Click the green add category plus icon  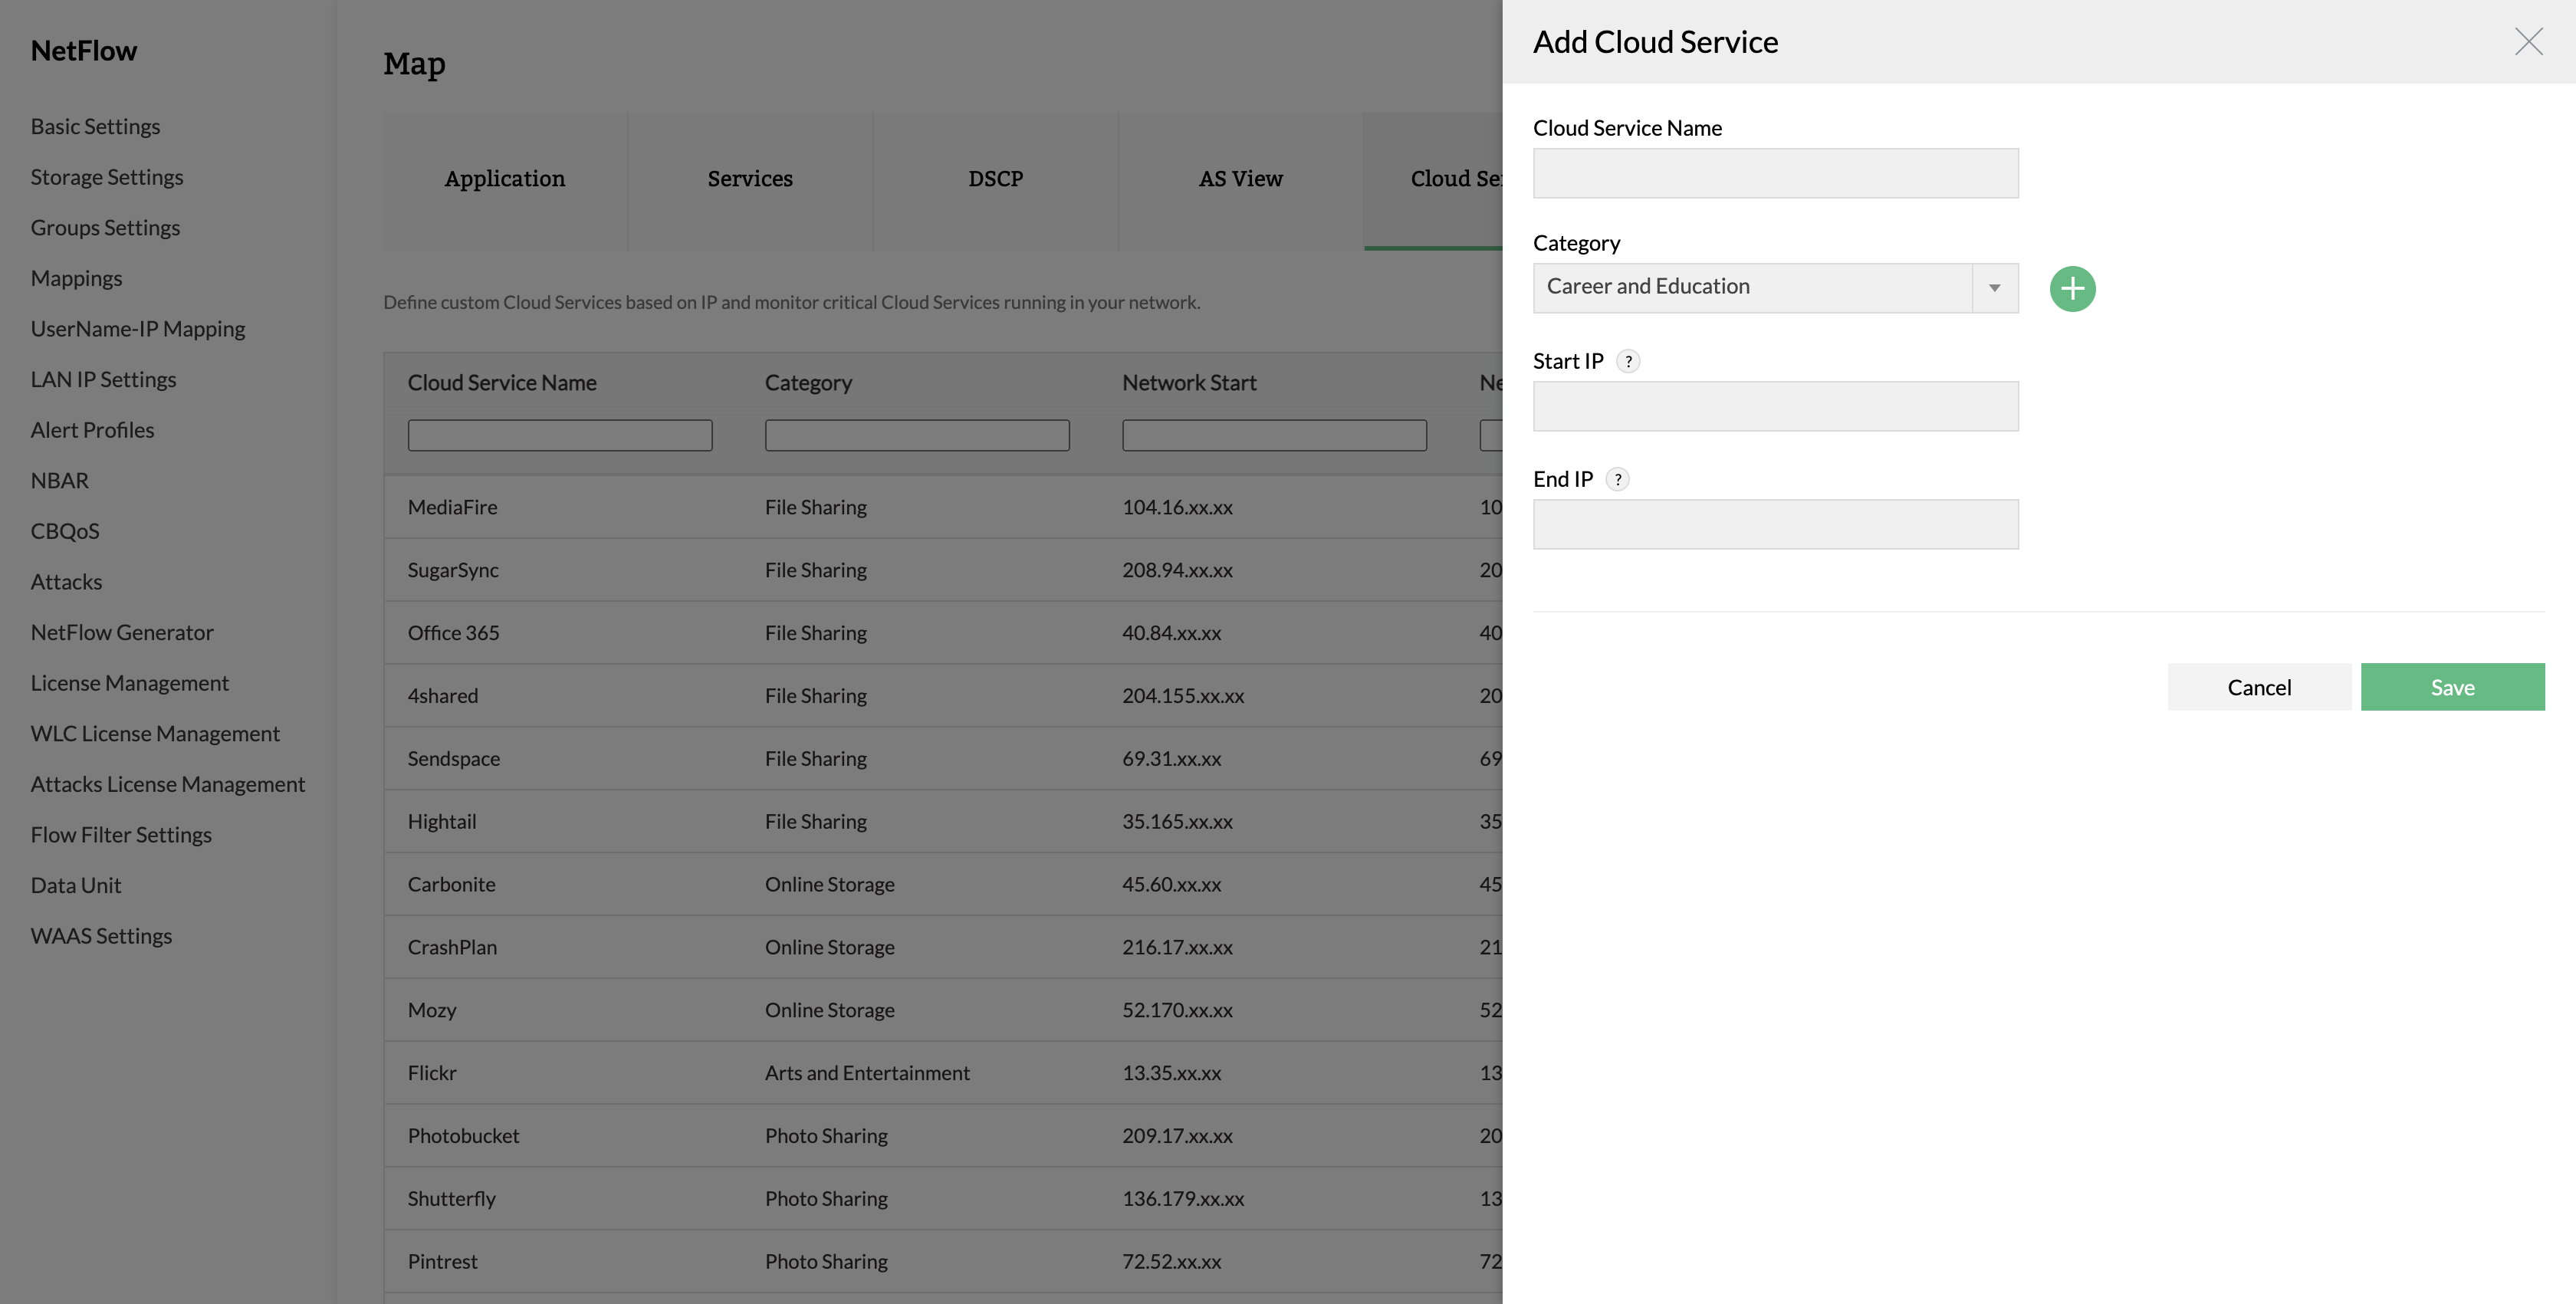pos(2072,289)
